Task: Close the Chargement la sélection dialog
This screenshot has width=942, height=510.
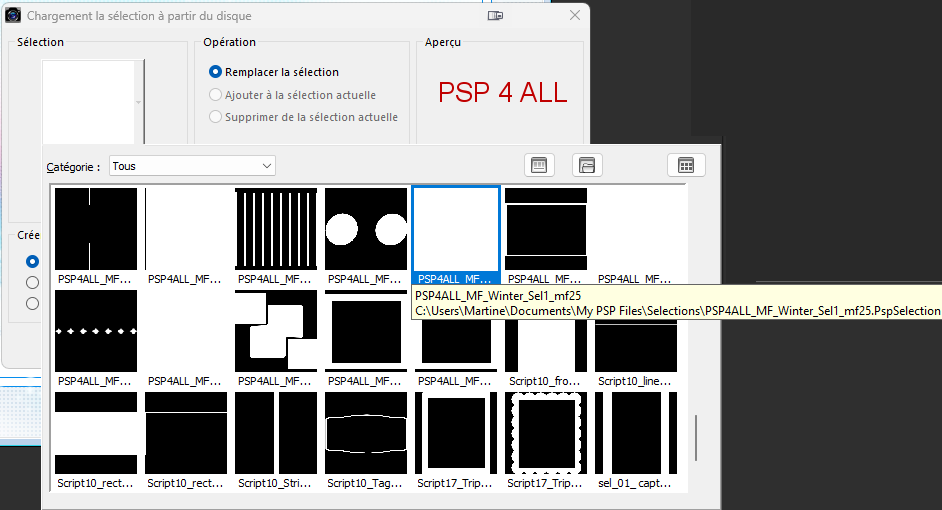Action: [575, 16]
